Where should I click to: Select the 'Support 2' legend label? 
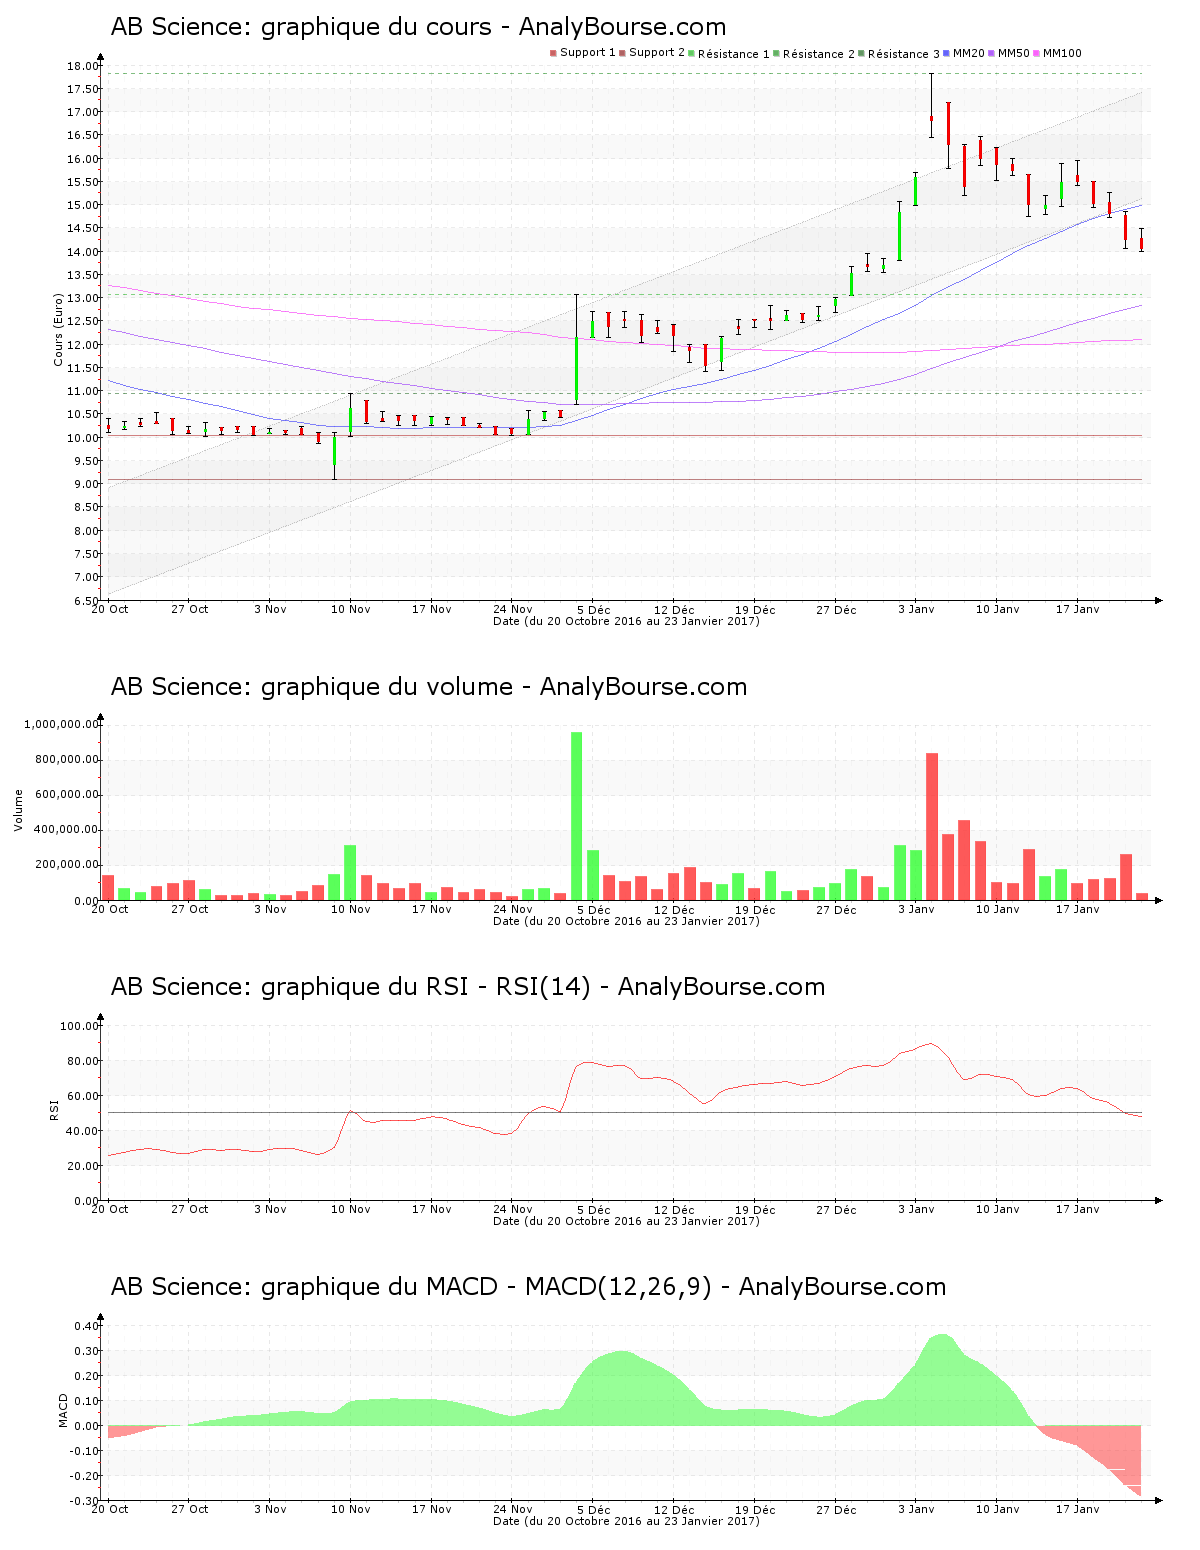(657, 53)
